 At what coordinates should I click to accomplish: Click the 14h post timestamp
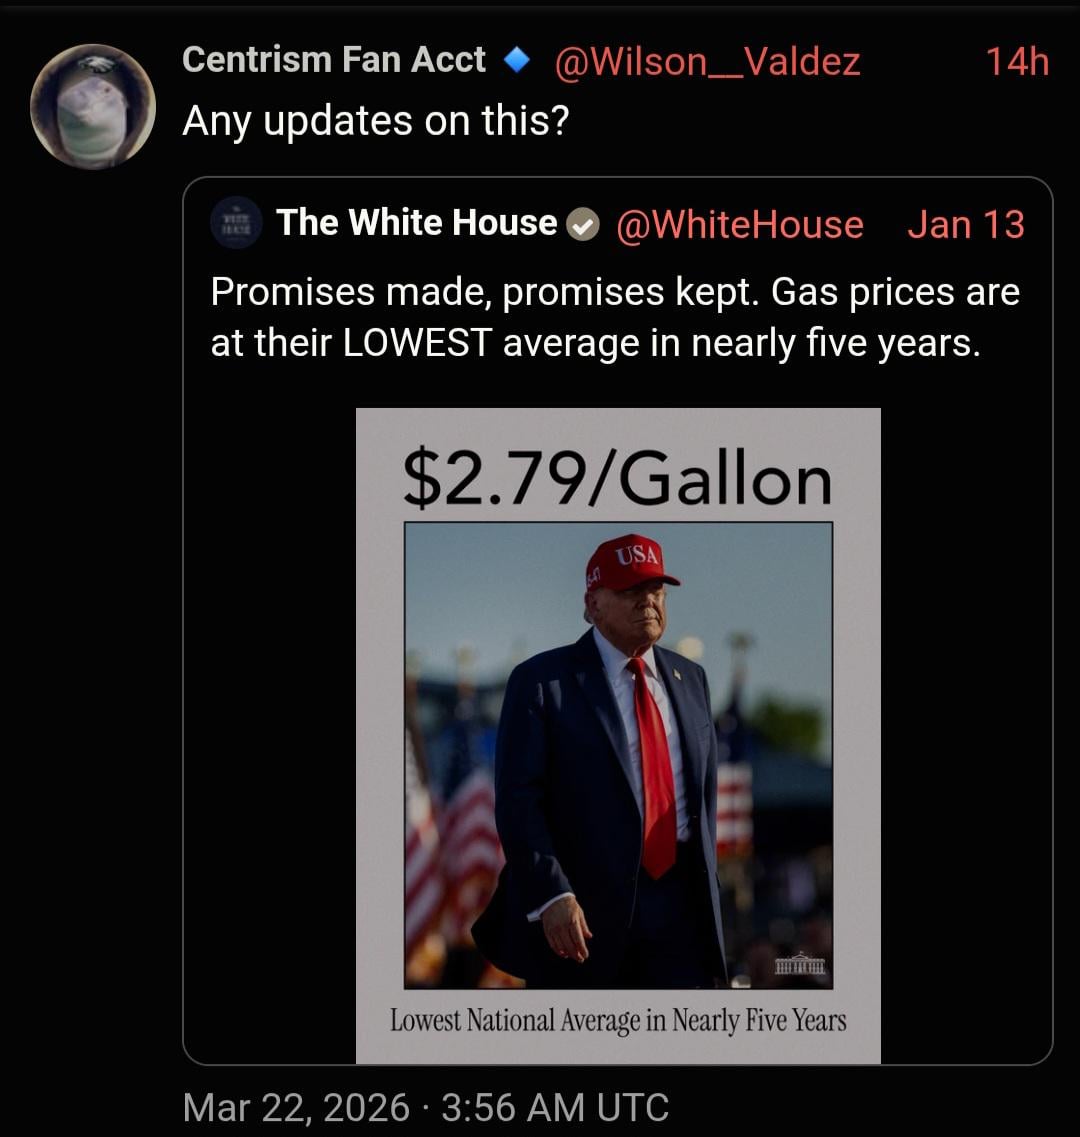pyautogui.click(x=1017, y=62)
